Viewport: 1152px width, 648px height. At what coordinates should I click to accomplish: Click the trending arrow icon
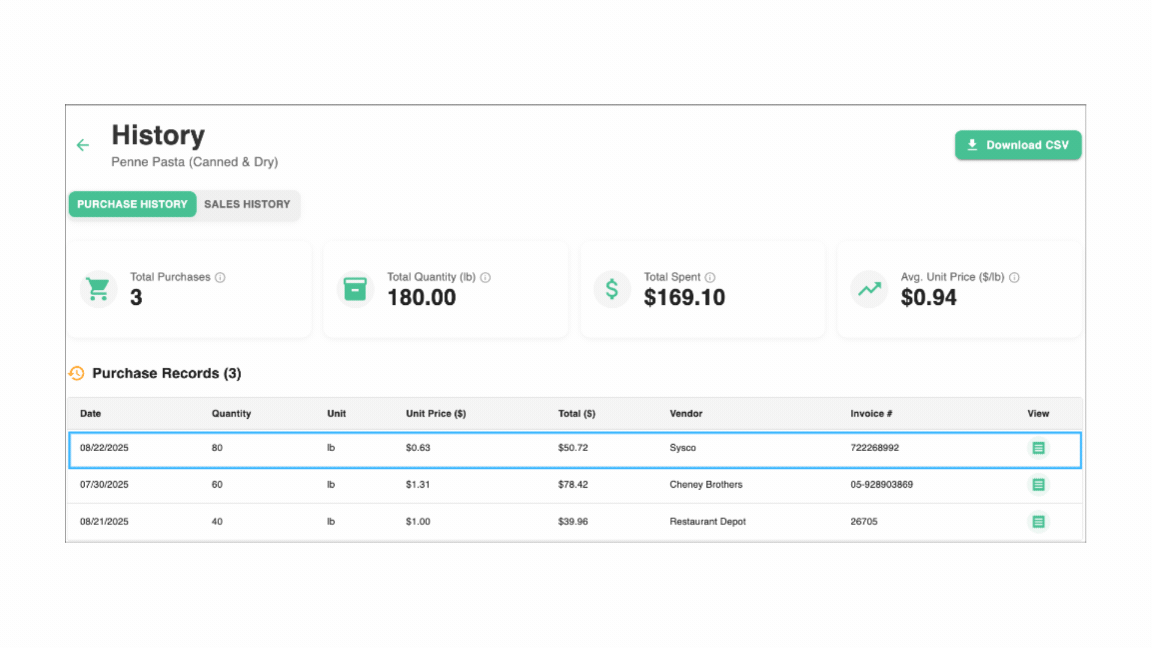click(x=869, y=289)
